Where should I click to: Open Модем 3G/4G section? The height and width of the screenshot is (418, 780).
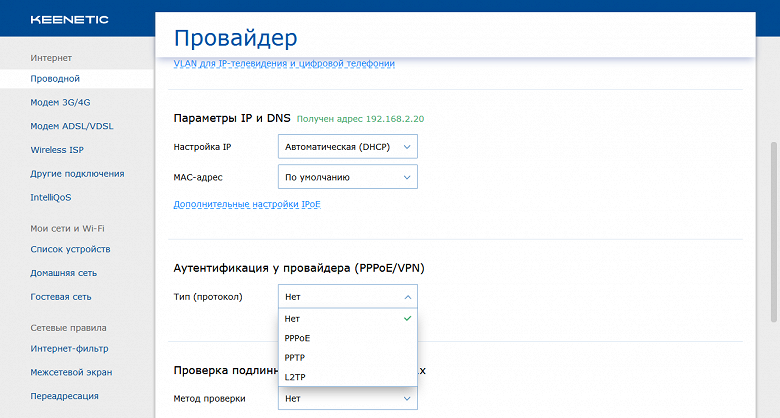(60, 103)
